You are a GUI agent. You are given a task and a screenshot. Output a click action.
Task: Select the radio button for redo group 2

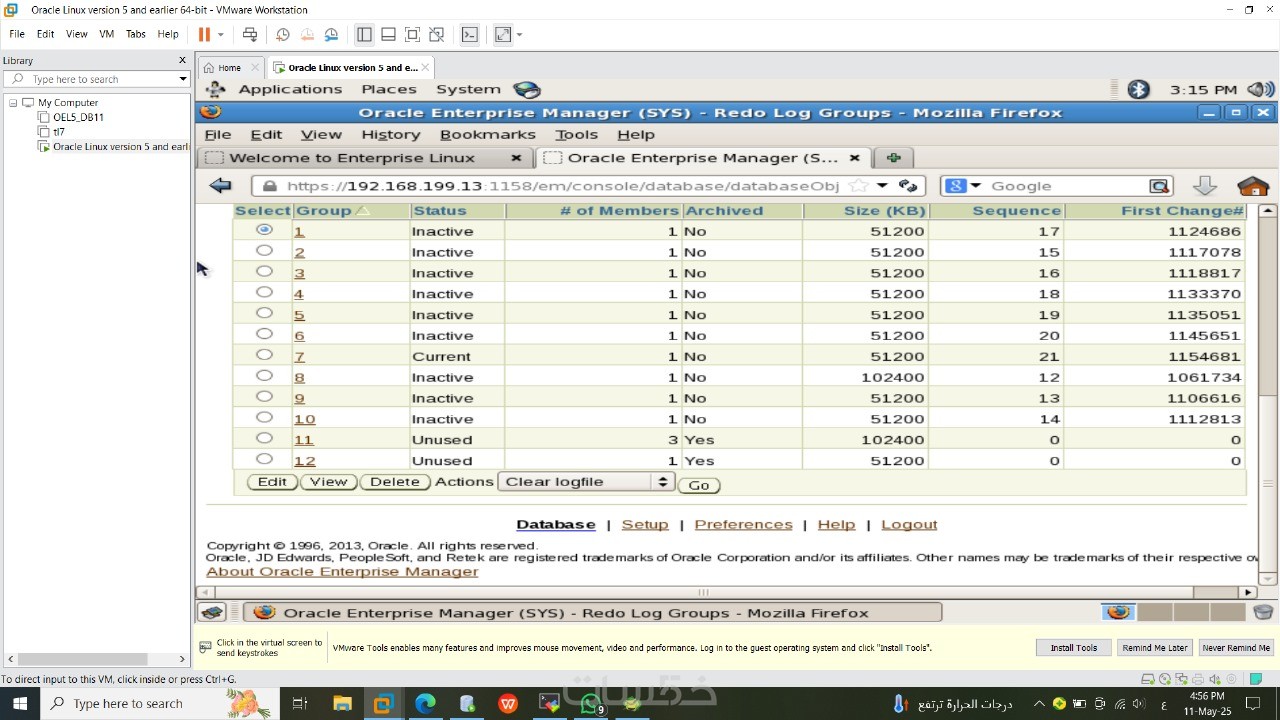(x=264, y=251)
